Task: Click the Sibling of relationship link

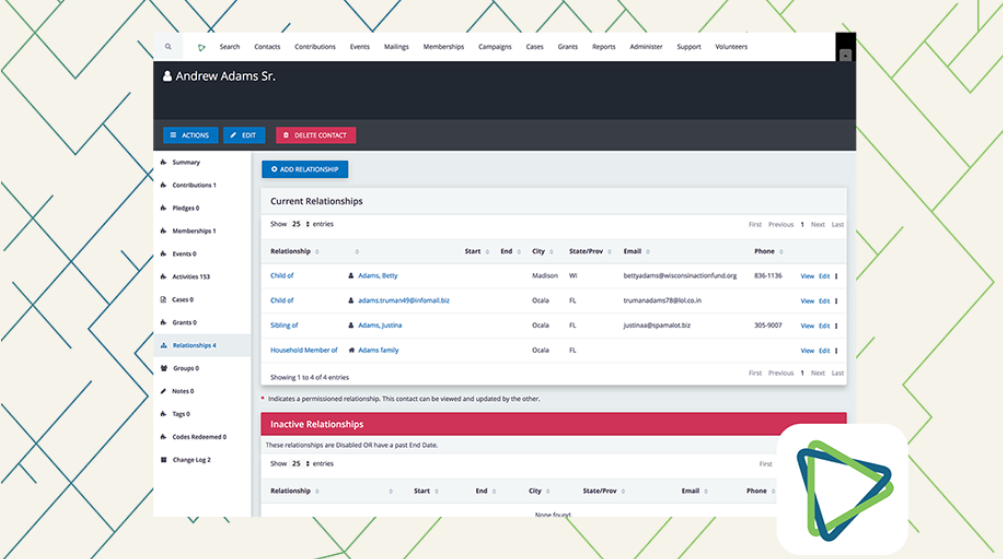Action: pos(284,326)
